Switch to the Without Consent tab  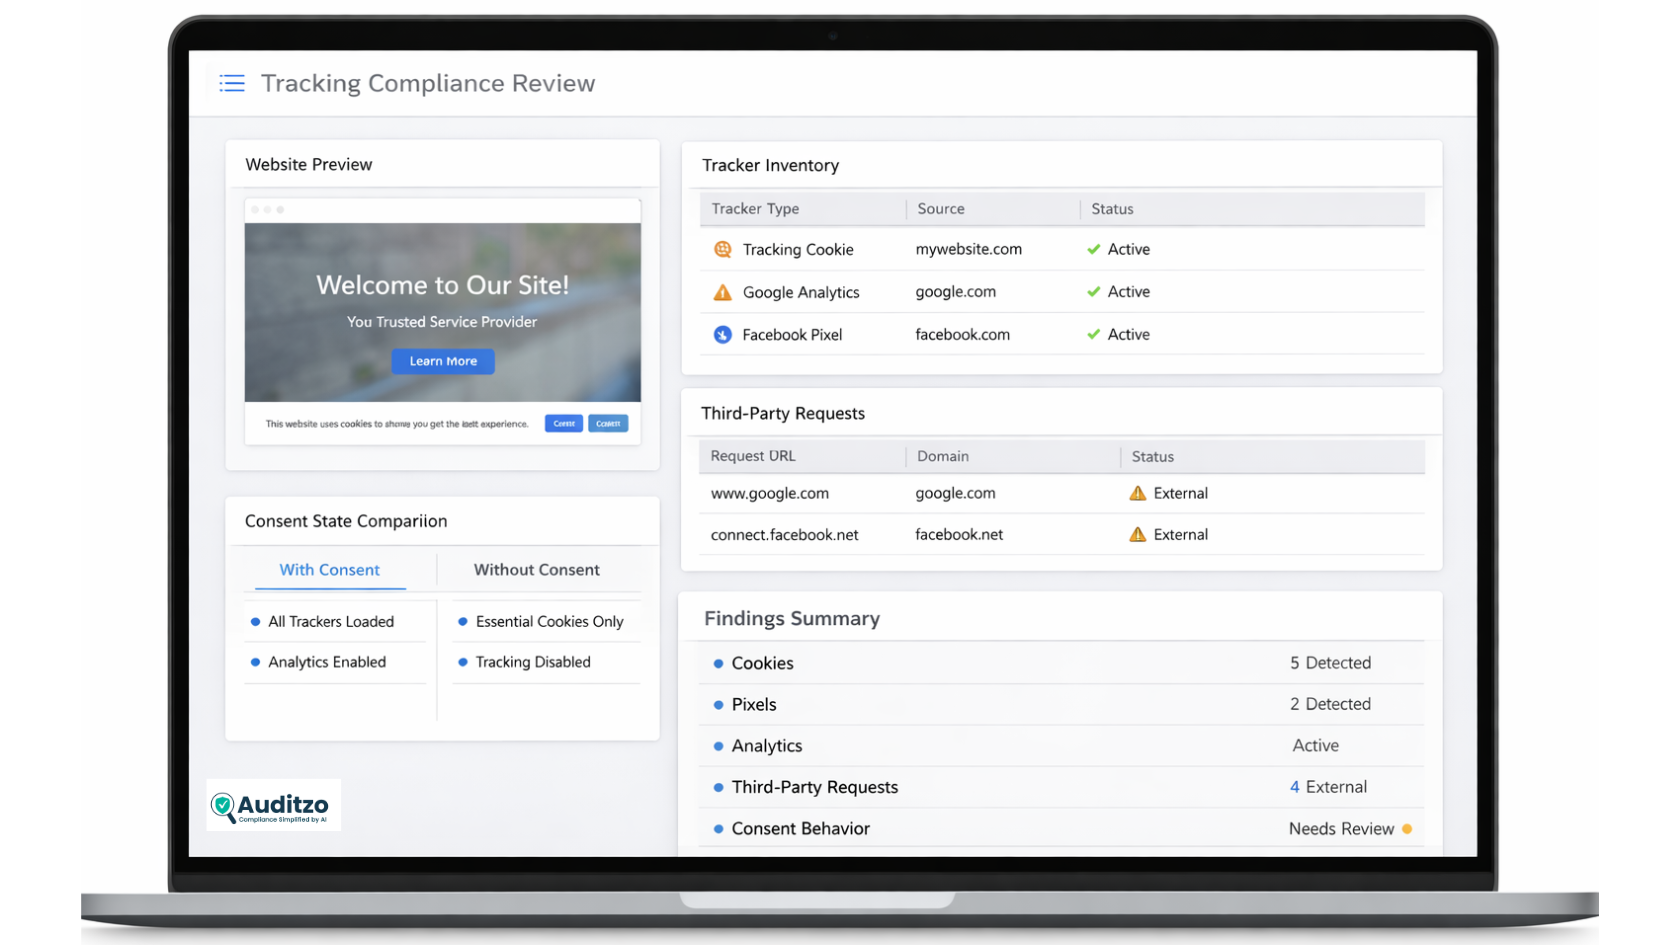click(536, 570)
